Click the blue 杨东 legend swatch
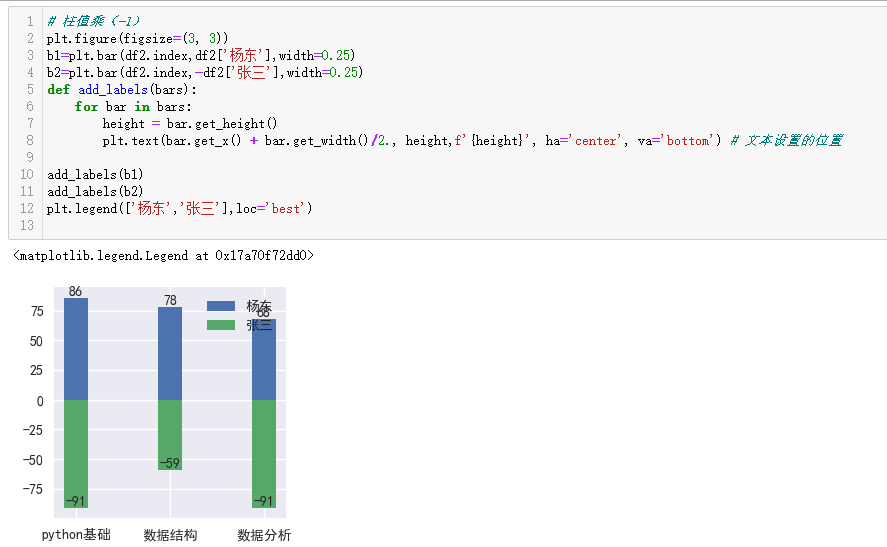 tap(221, 306)
